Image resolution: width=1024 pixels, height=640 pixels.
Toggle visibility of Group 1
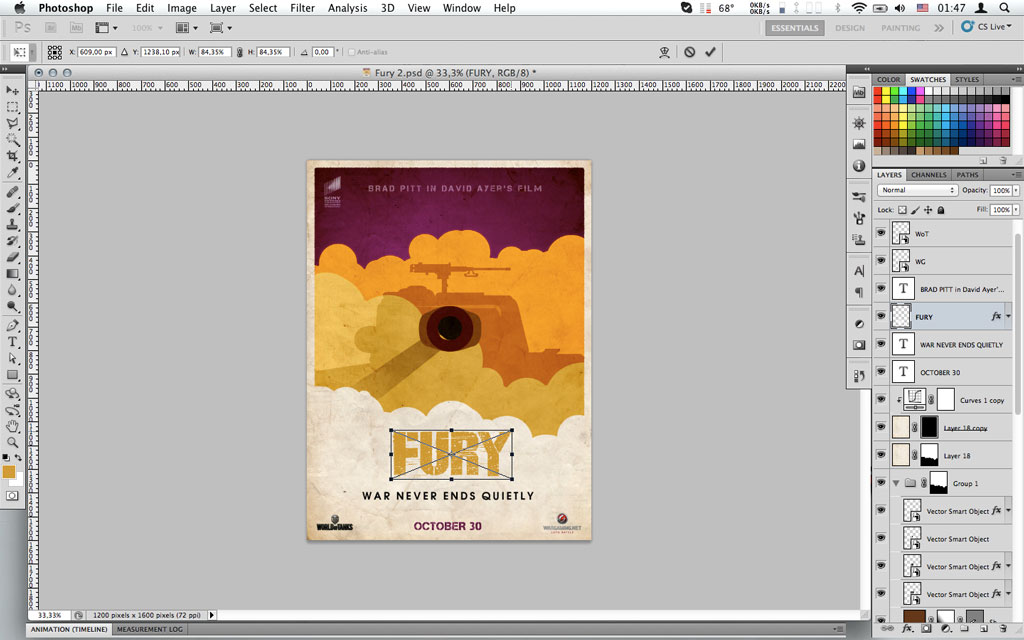(881, 483)
